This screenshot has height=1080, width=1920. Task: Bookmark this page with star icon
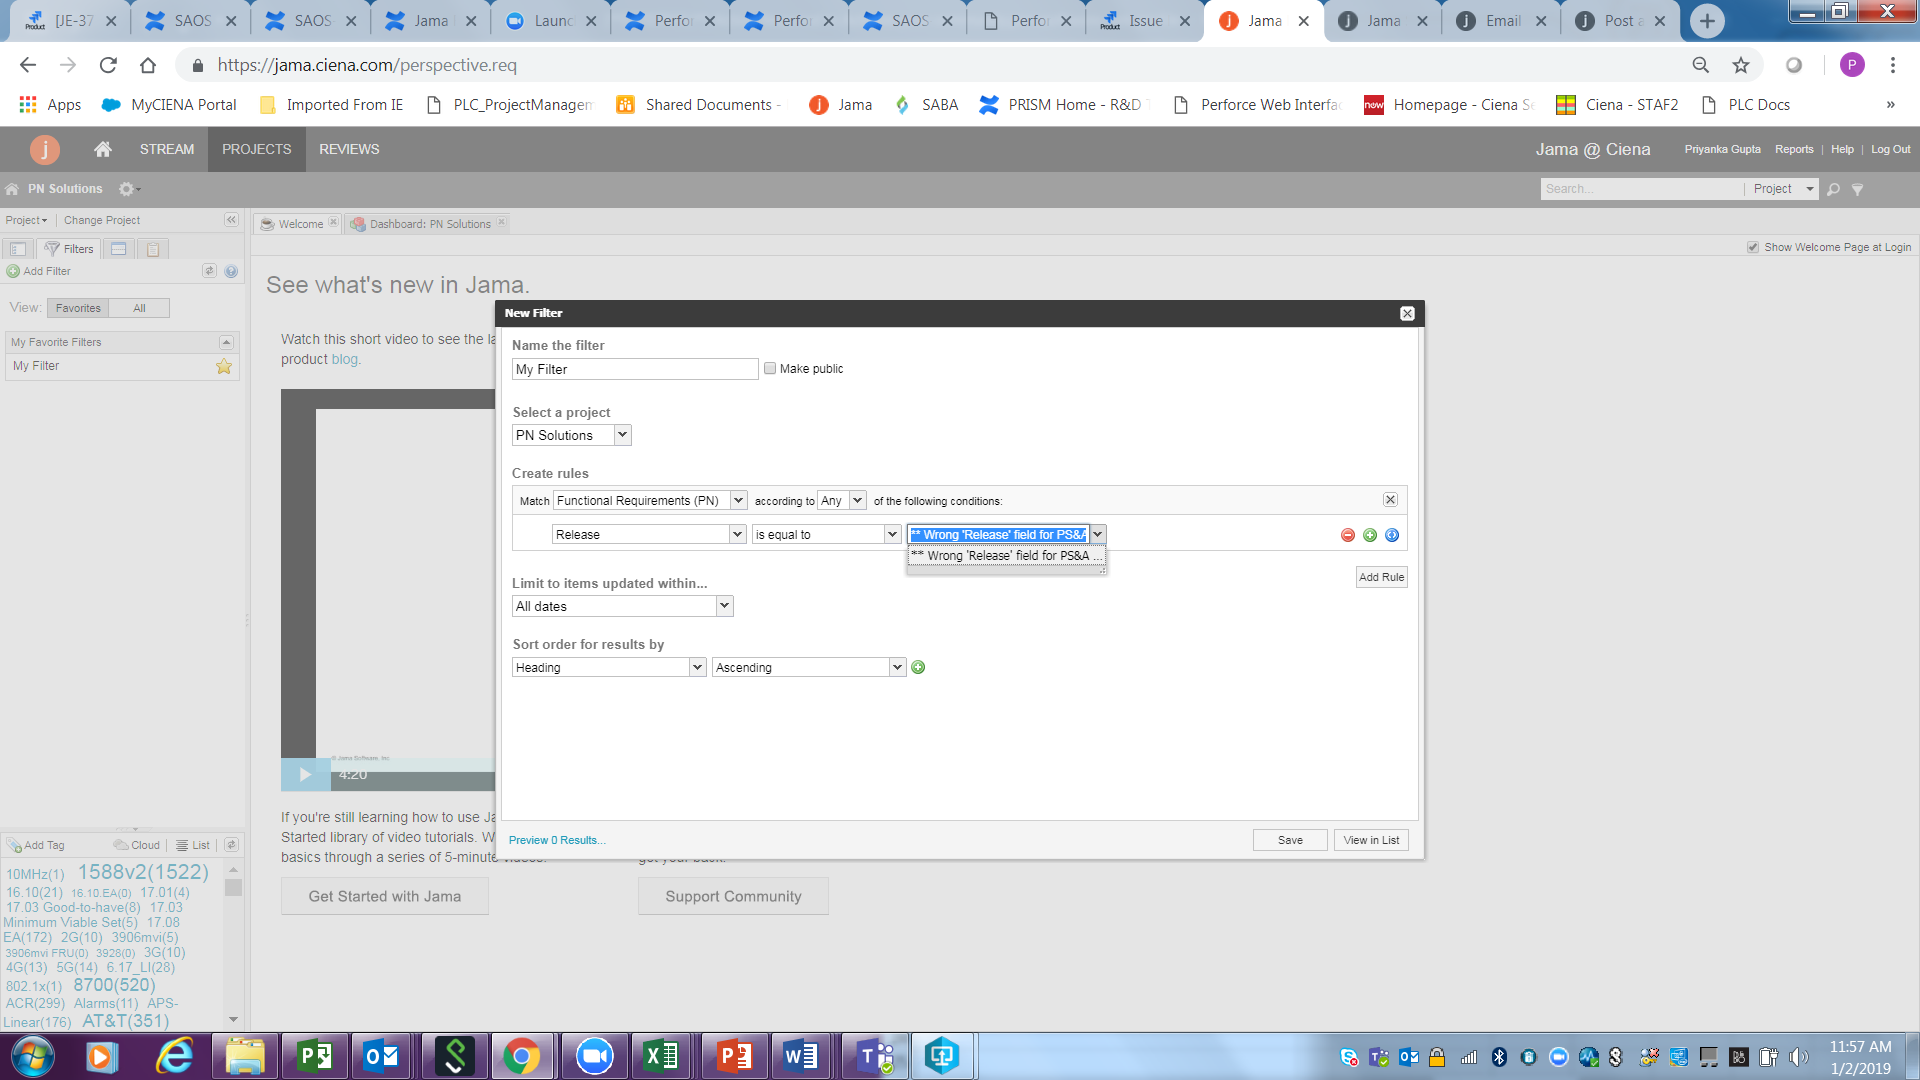(x=1741, y=65)
